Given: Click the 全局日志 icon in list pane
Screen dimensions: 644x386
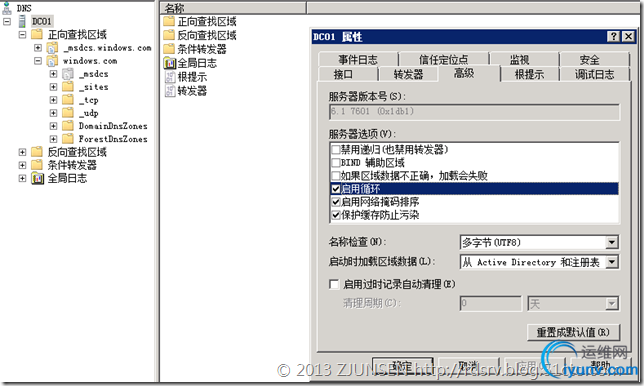Looking at the screenshot, I should pyautogui.click(x=170, y=63).
